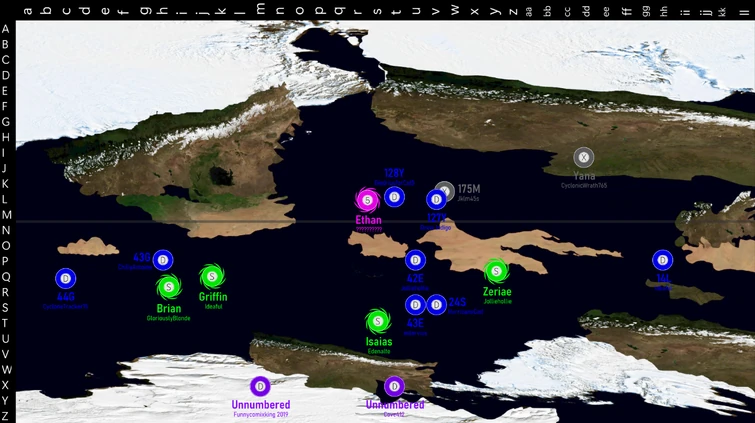Click the Yana name label
755x423 pixels.
pos(584,176)
